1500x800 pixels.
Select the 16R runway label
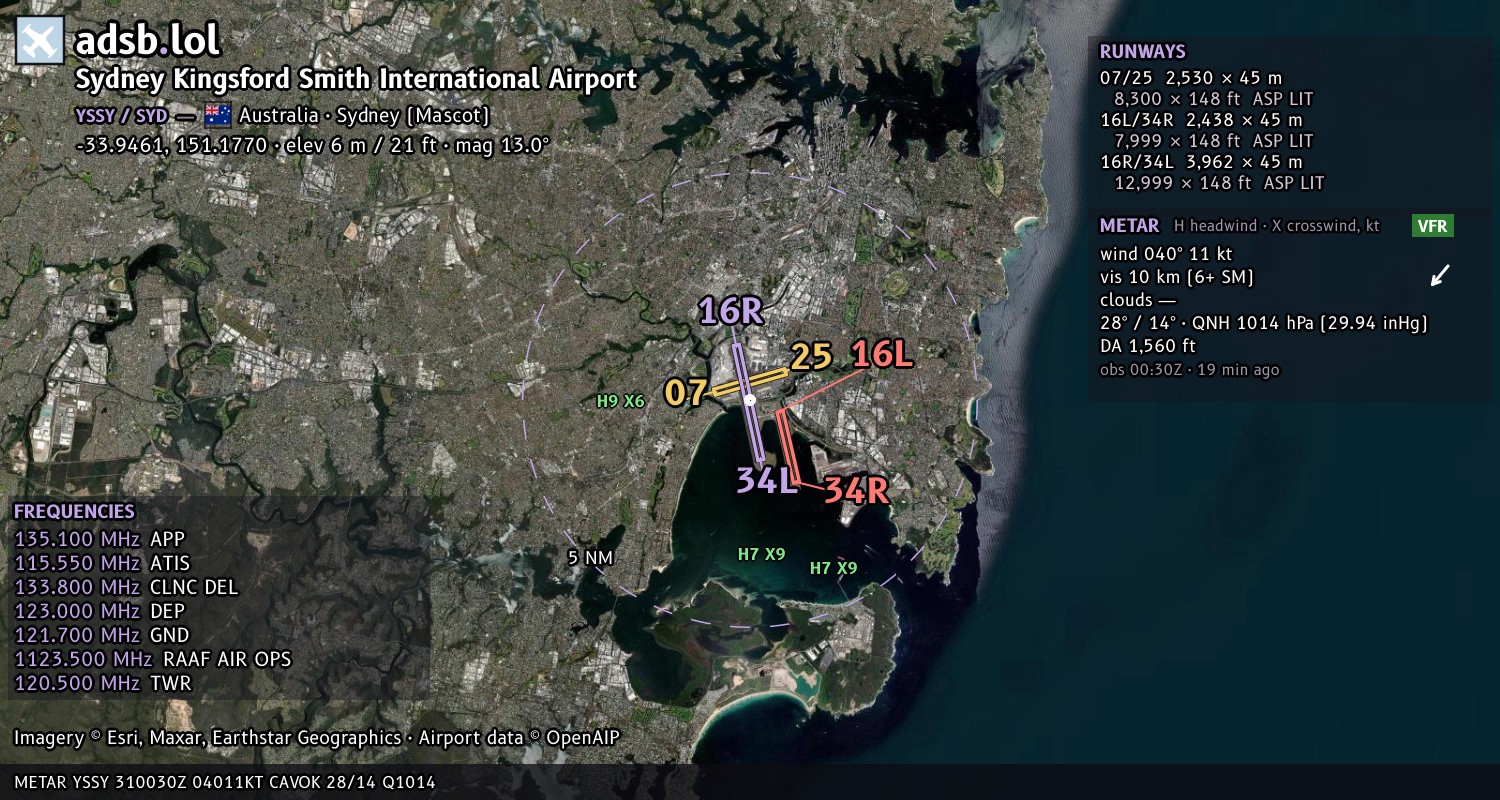[x=731, y=311]
